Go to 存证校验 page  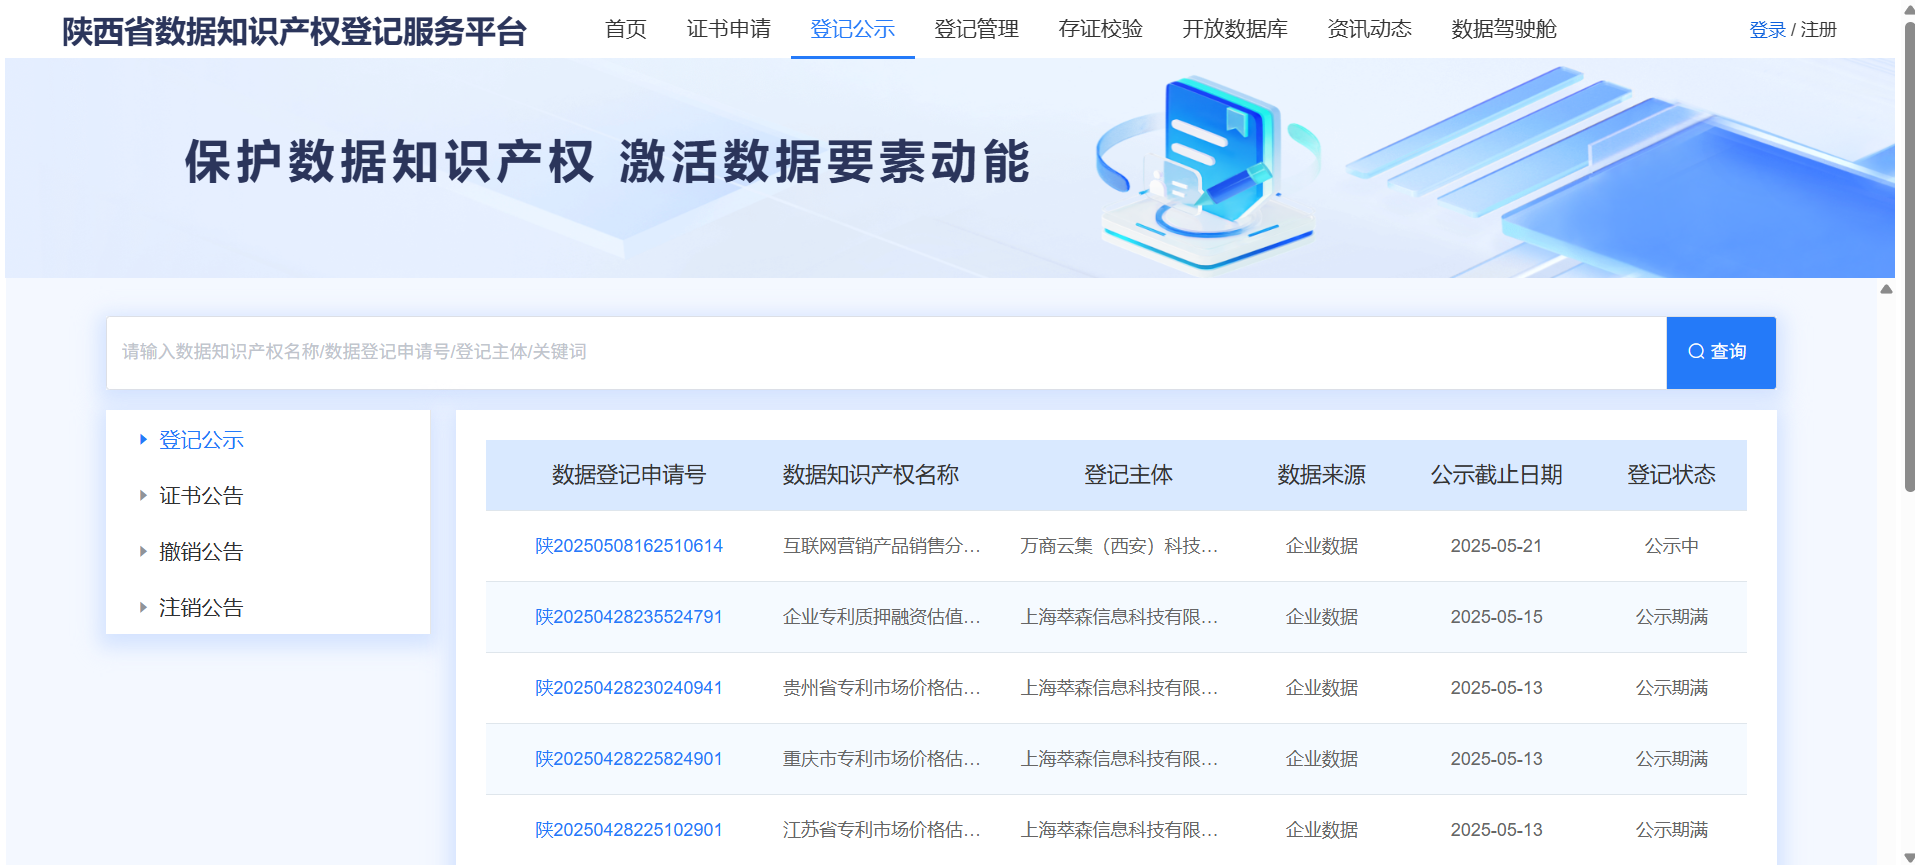[x=1101, y=29]
